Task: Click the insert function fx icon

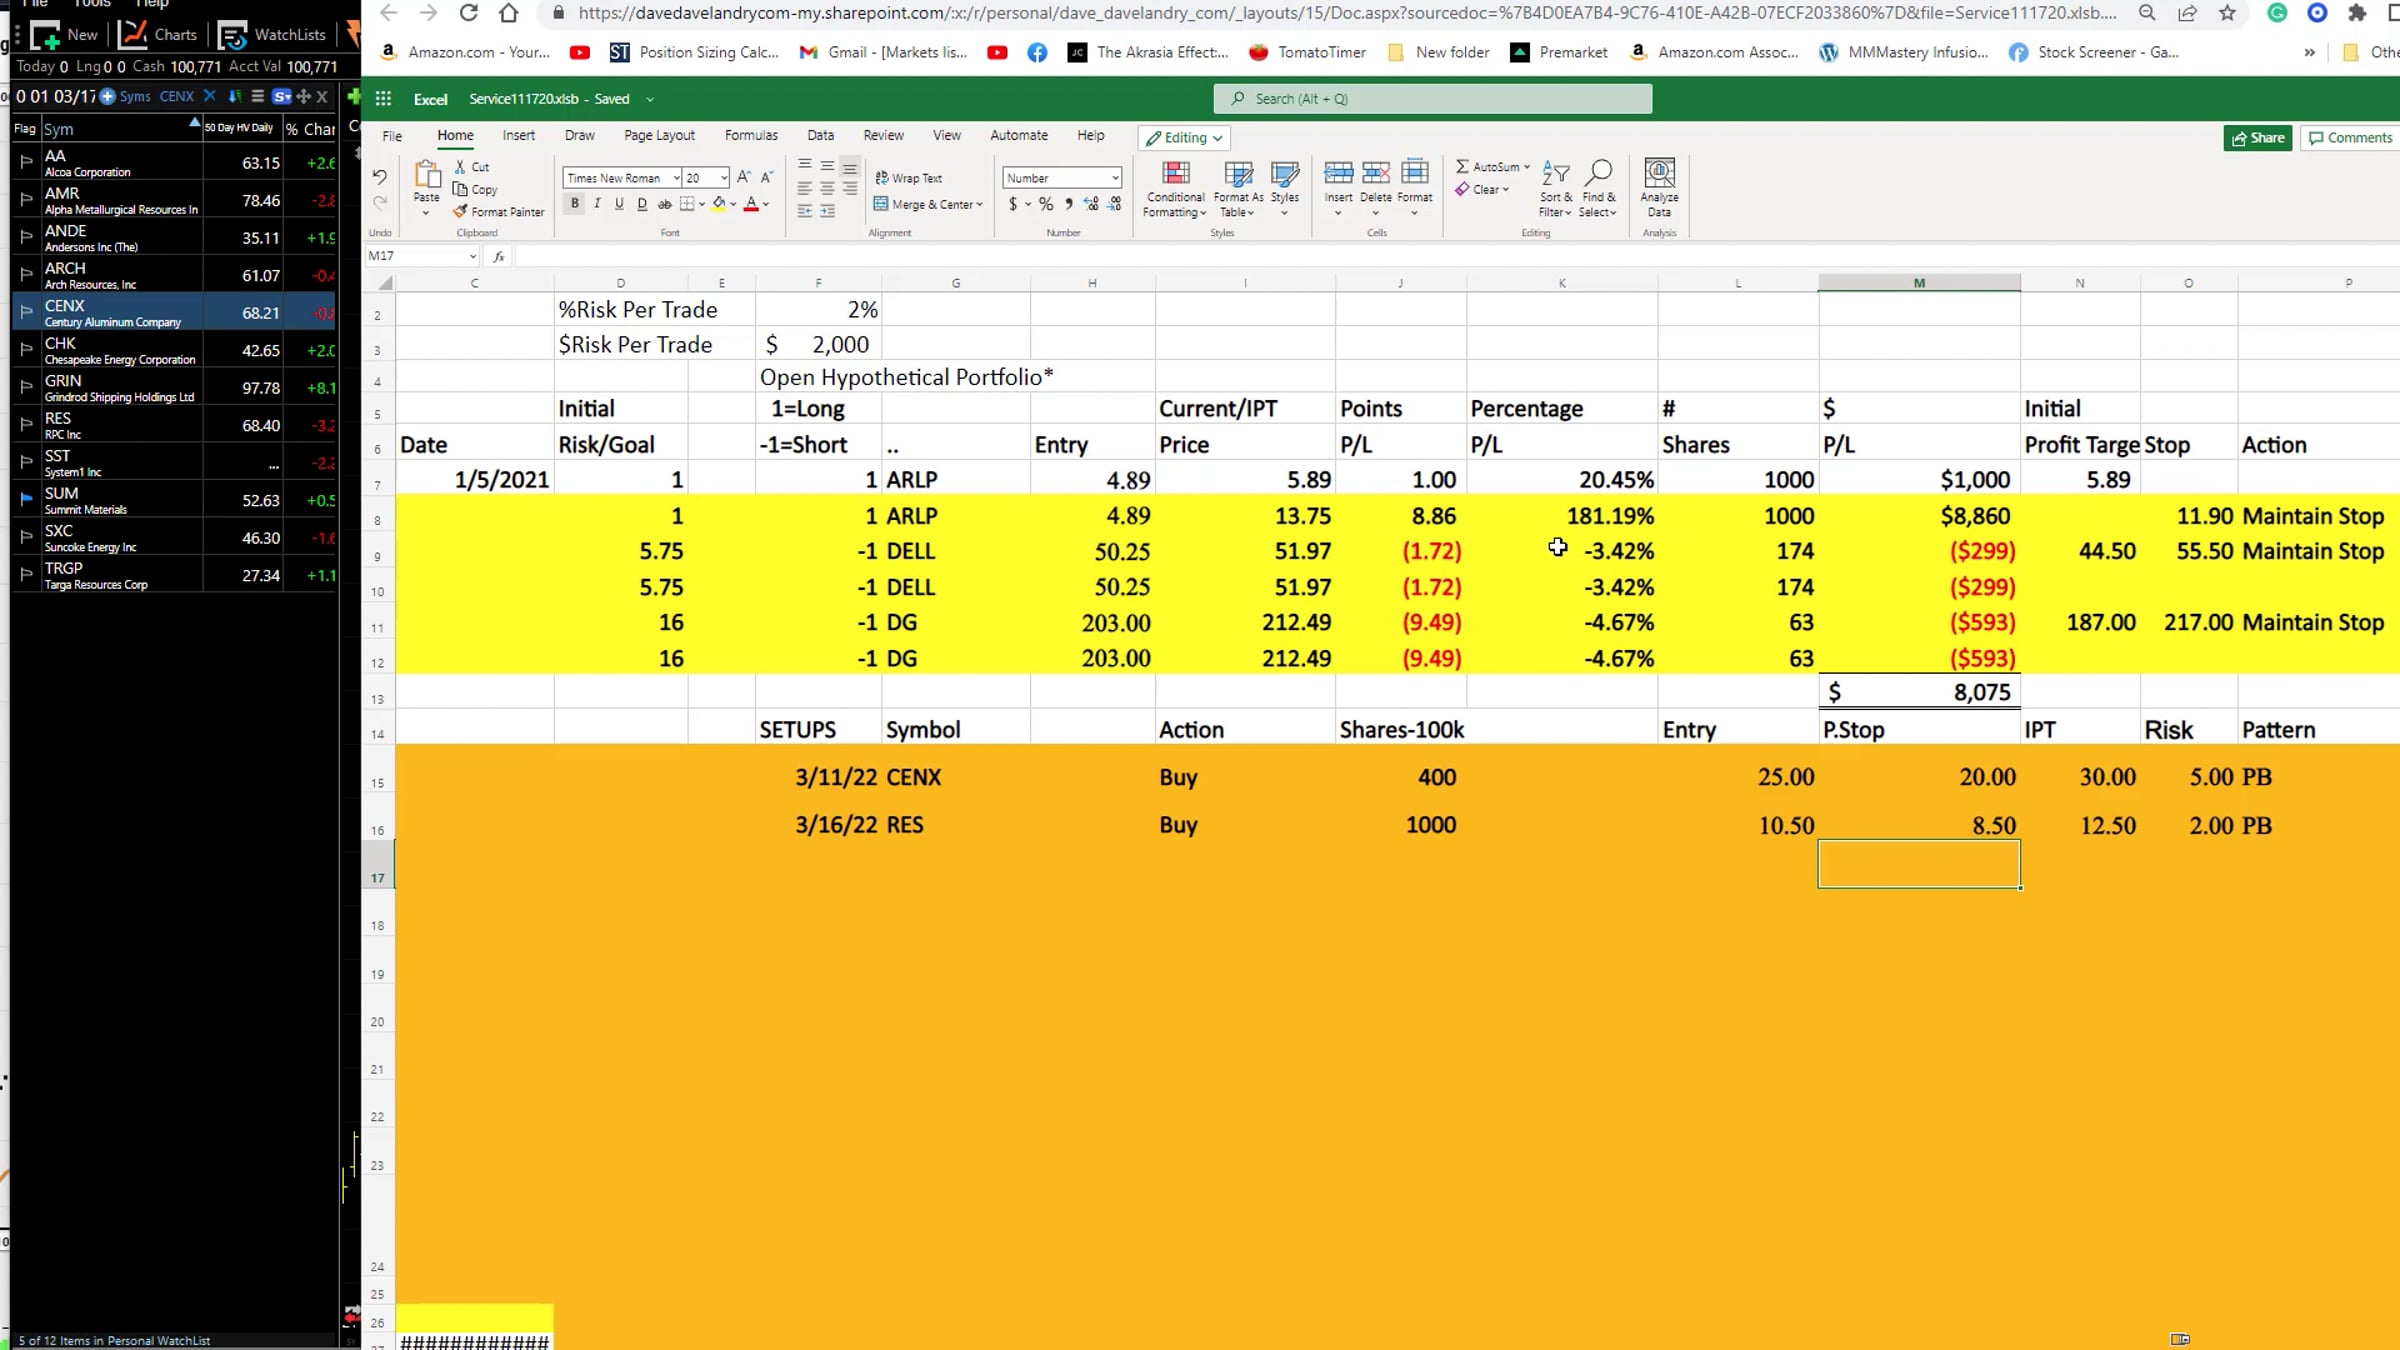Action: (x=498, y=256)
